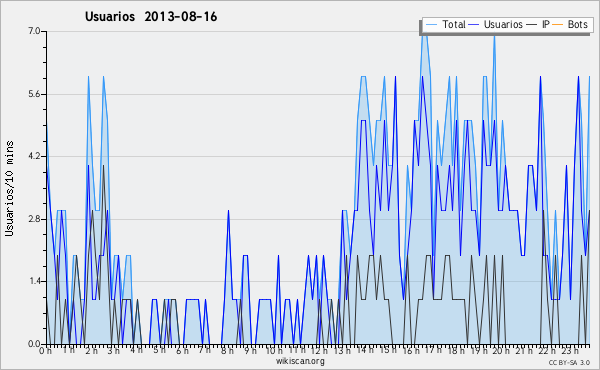
Task: Click the 'IP' legend entry
Action: (x=546, y=24)
